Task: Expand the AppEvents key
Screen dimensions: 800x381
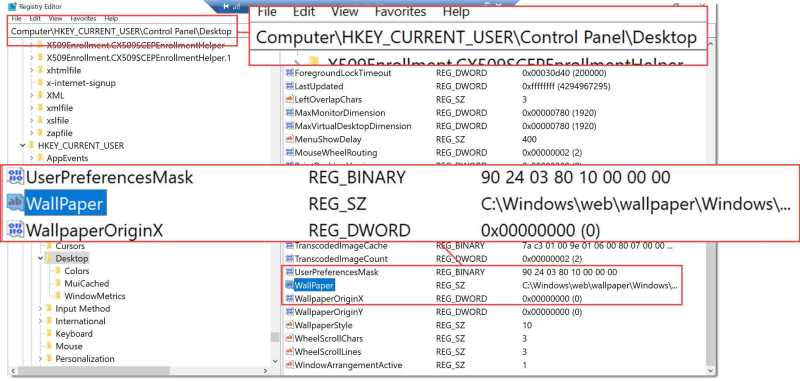Action: click(x=32, y=158)
